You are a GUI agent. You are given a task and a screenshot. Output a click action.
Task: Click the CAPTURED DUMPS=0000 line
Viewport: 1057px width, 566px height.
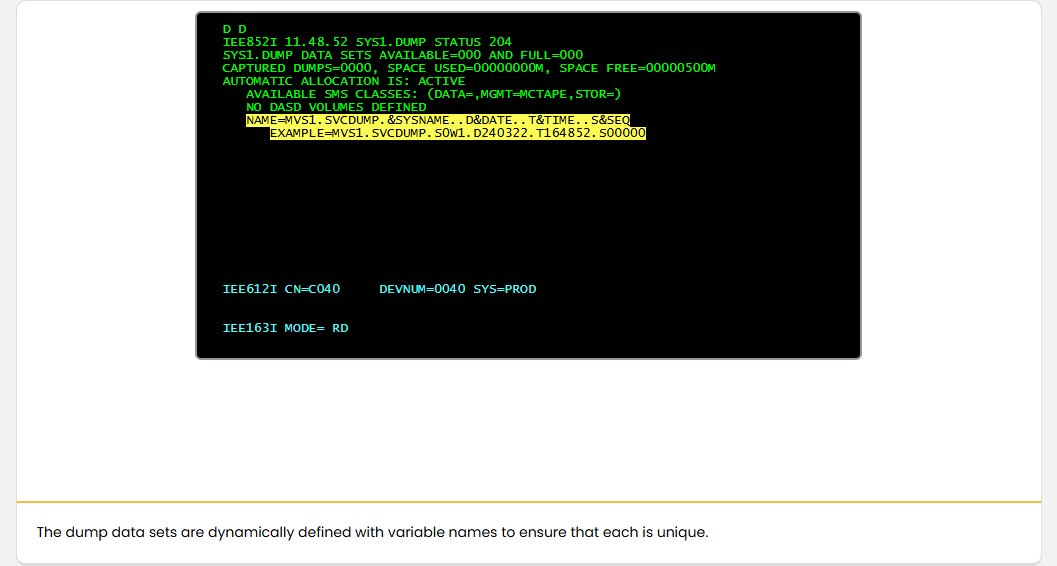tap(469, 68)
